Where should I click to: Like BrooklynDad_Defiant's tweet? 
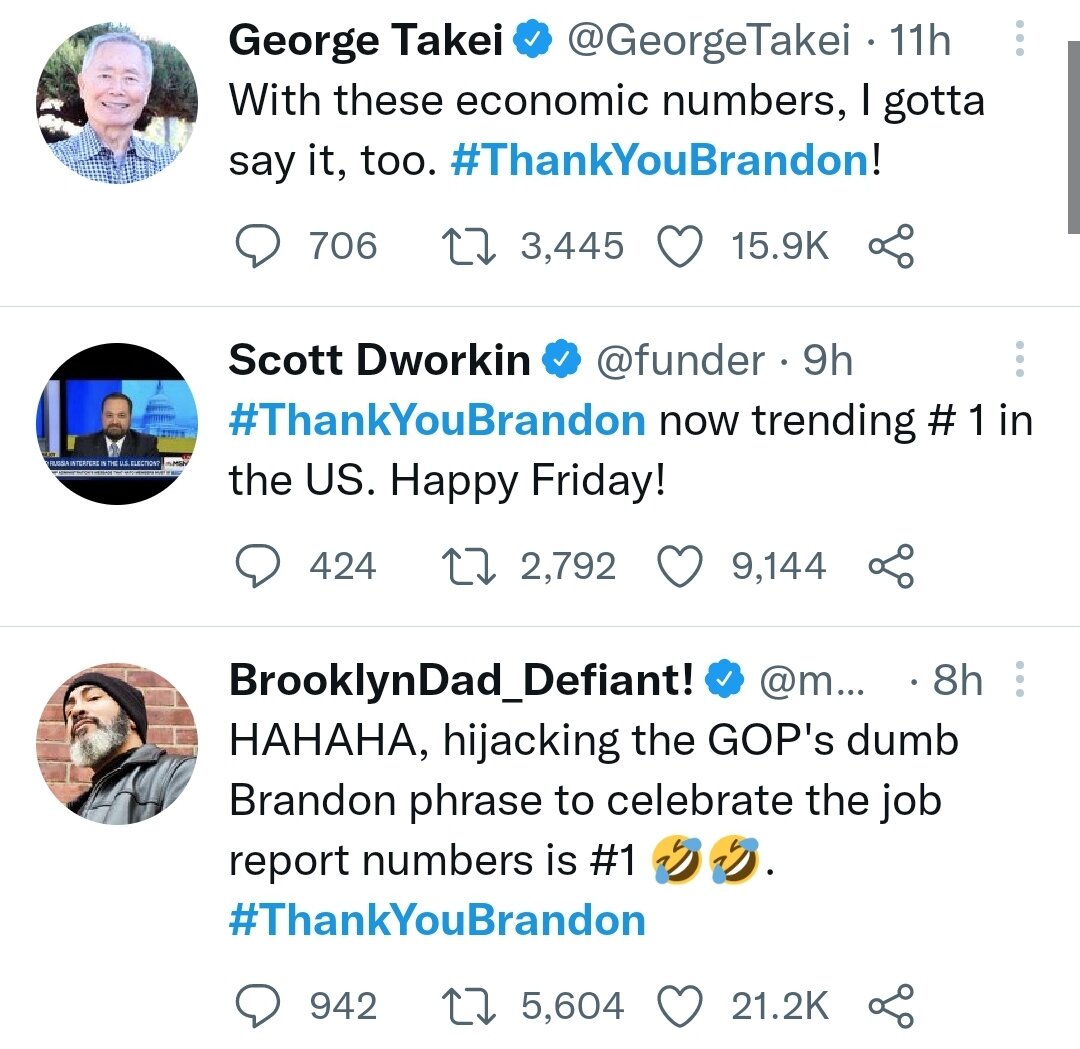coord(680,1006)
